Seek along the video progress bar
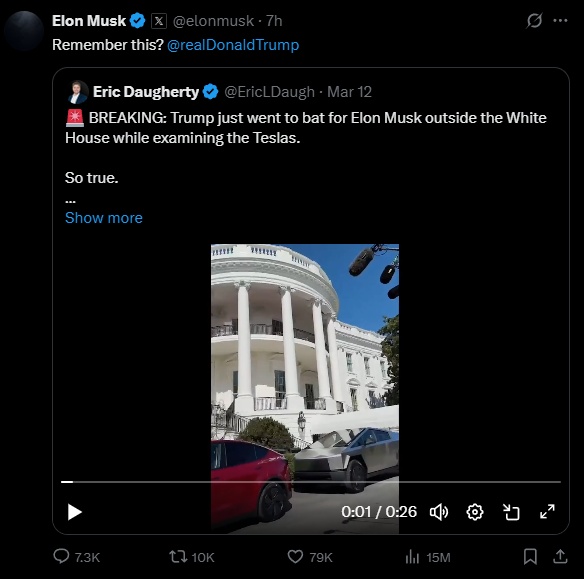The image size is (584, 579). pos(311,482)
